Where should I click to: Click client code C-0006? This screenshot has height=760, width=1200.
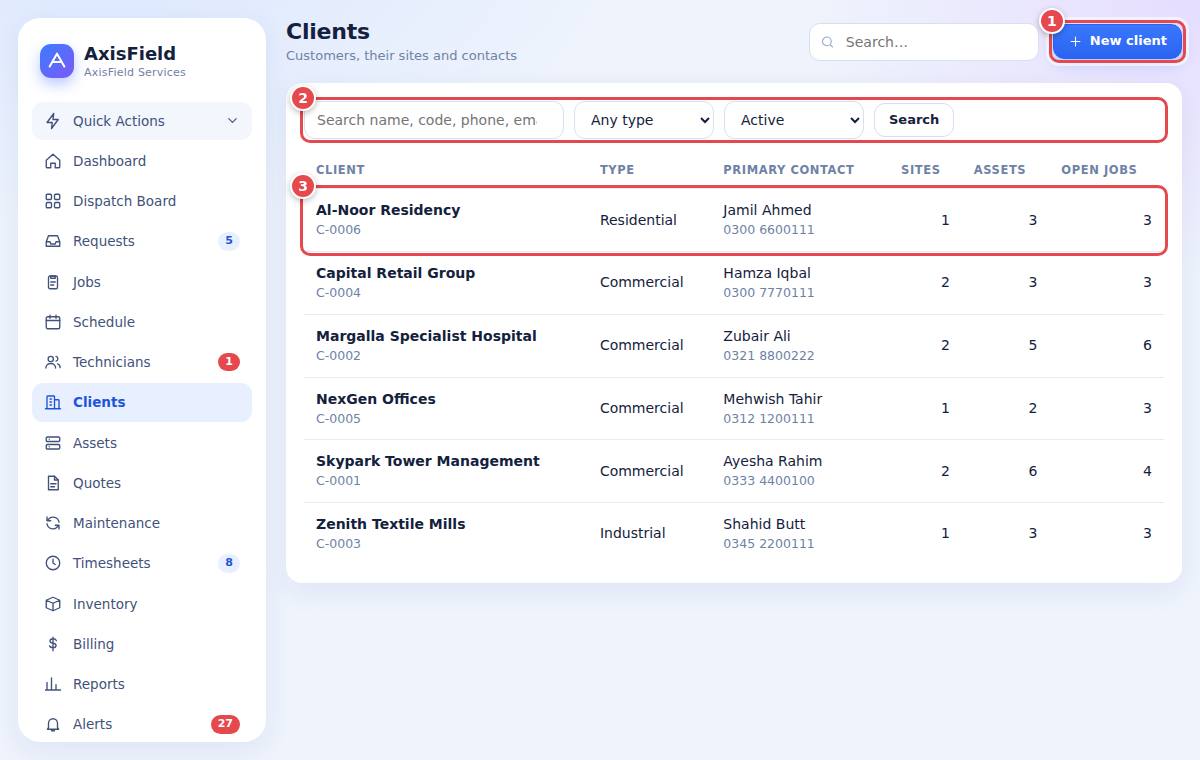pos(338,230)
